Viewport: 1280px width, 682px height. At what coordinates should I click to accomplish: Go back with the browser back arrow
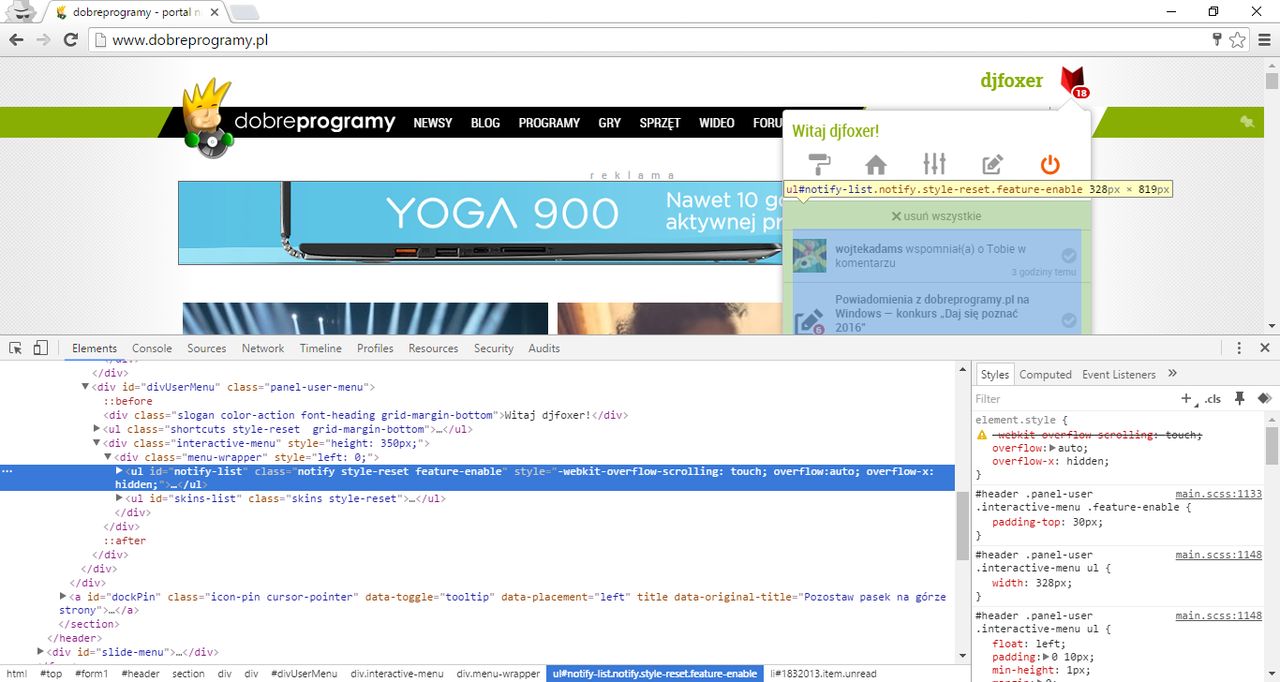16,40
